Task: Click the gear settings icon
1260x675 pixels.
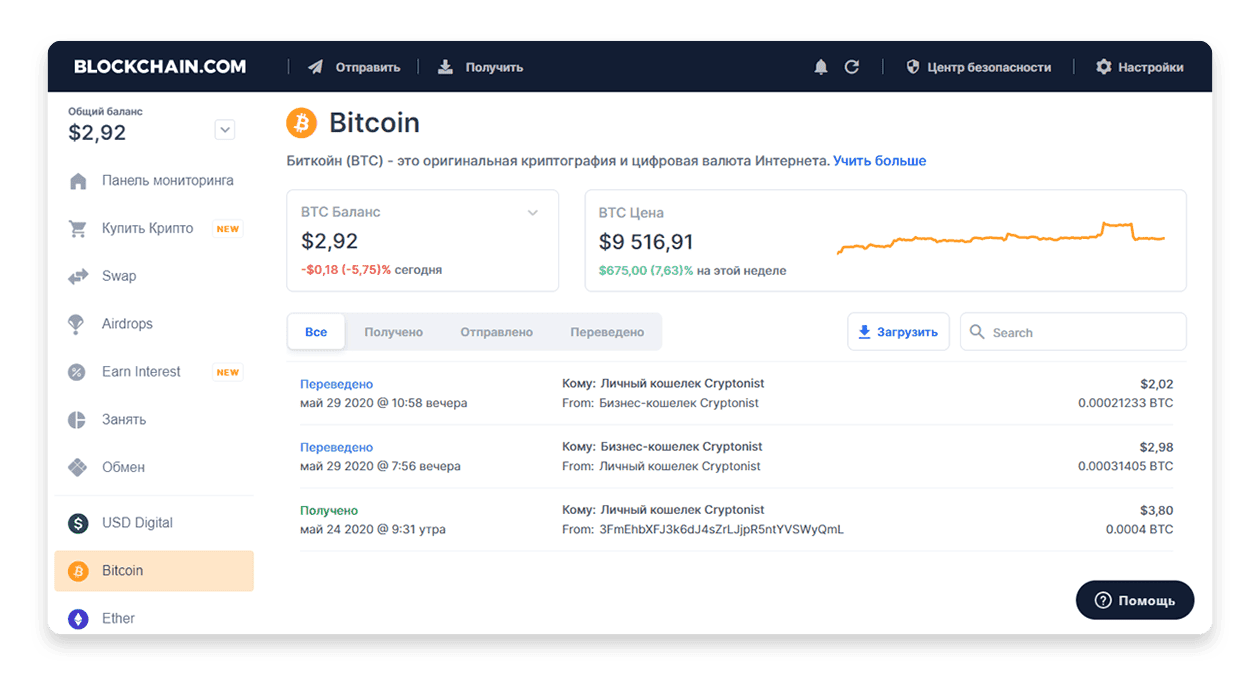Action: pyautogui.click(x=1104, y=67)
